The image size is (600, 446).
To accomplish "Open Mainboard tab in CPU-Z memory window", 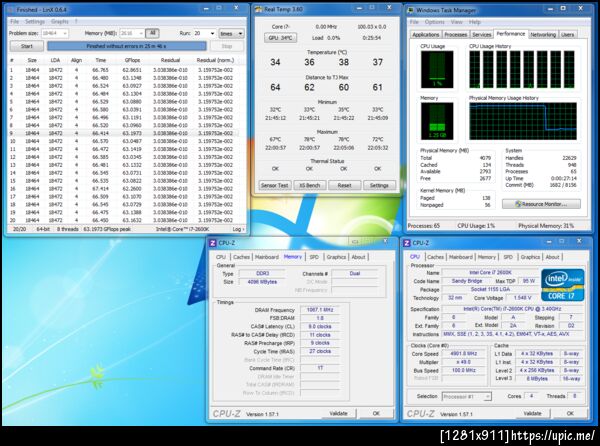I will point(266,257).
